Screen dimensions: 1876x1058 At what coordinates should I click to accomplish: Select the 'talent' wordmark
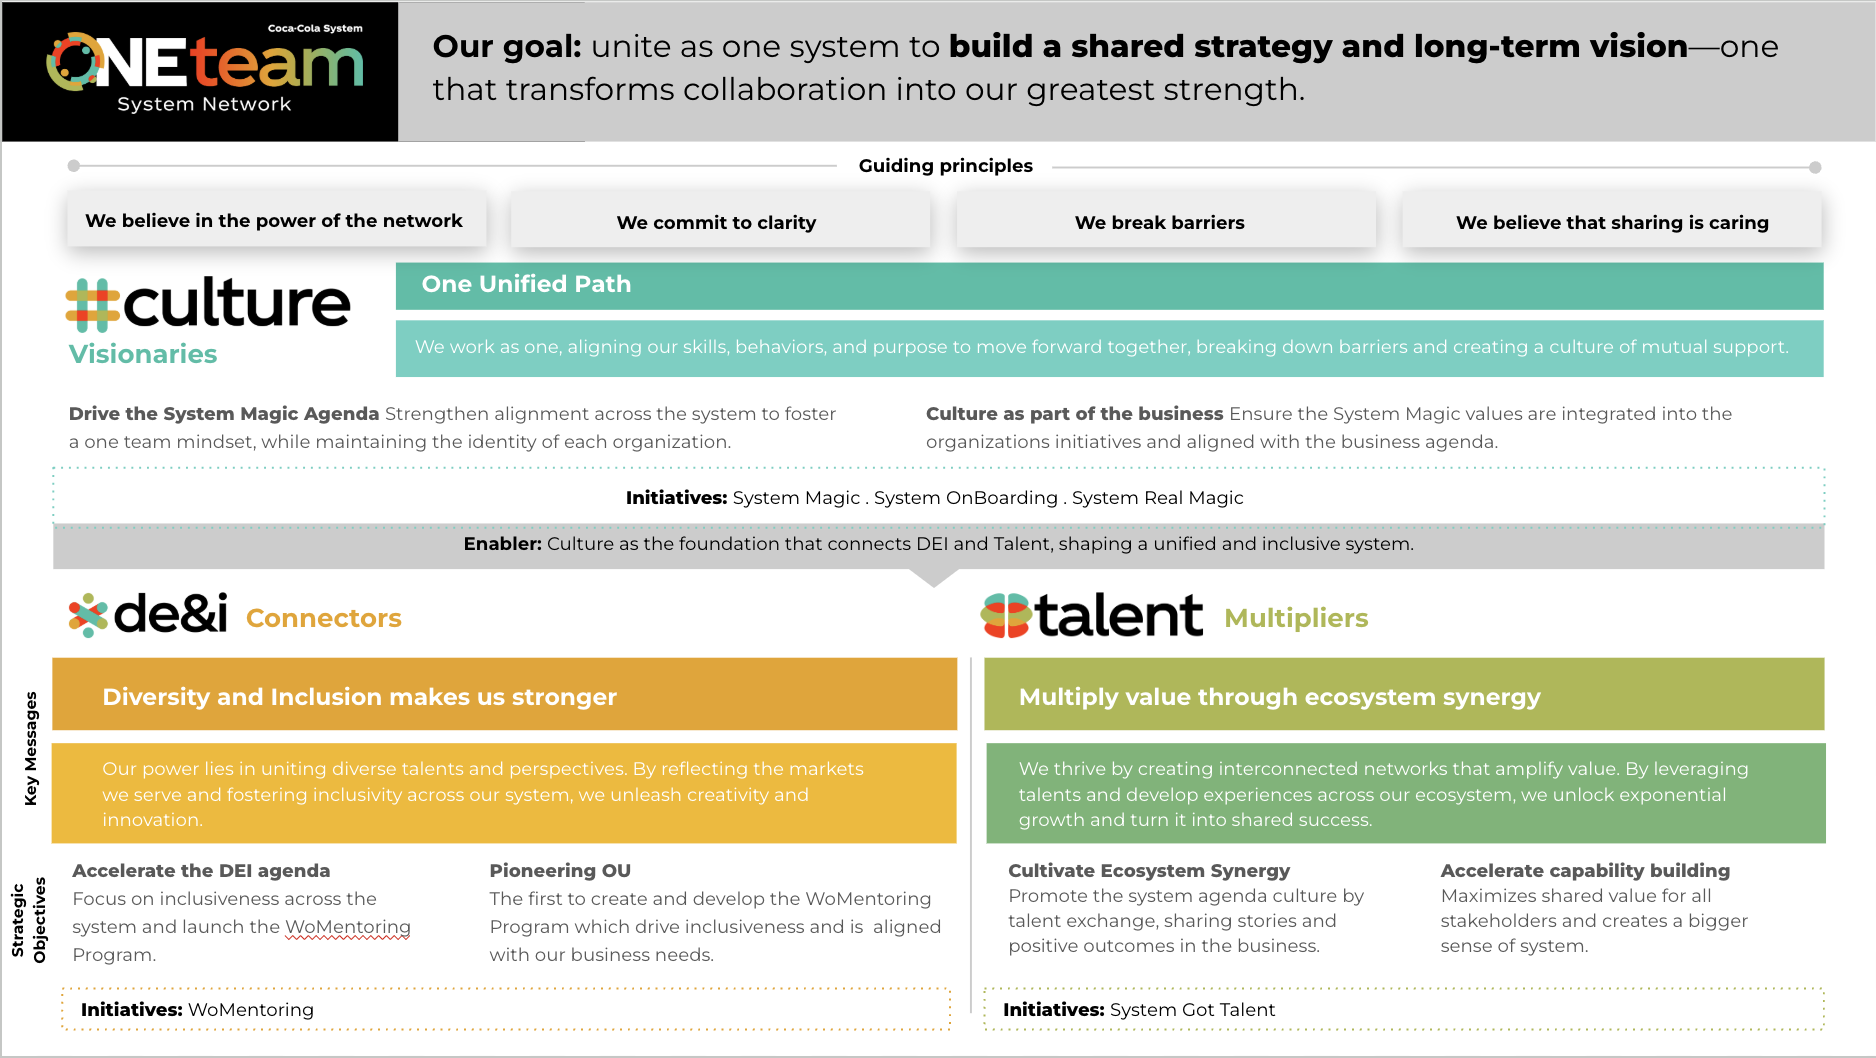coord(1119,615)
